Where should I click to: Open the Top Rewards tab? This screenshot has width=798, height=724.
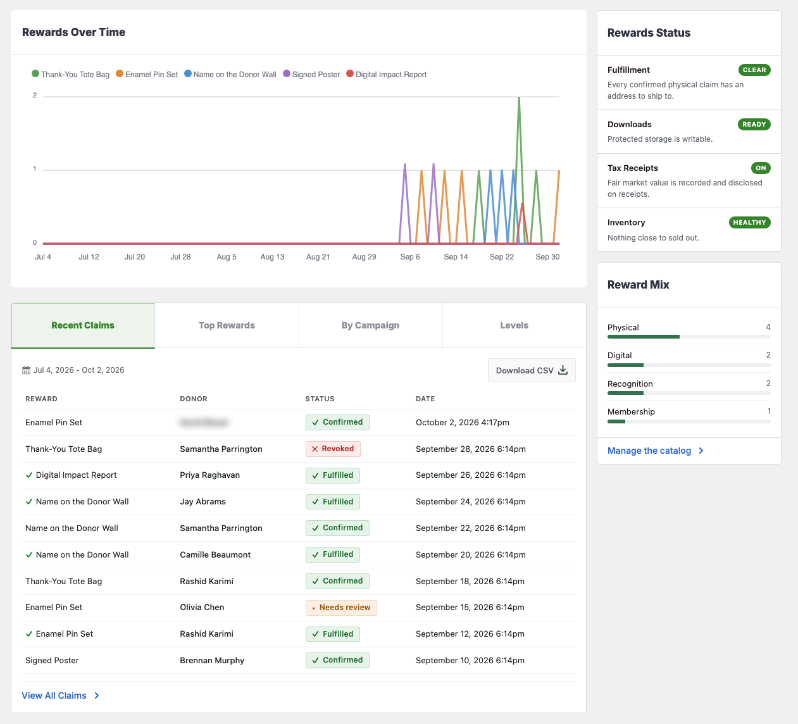[x=226, y=326]
